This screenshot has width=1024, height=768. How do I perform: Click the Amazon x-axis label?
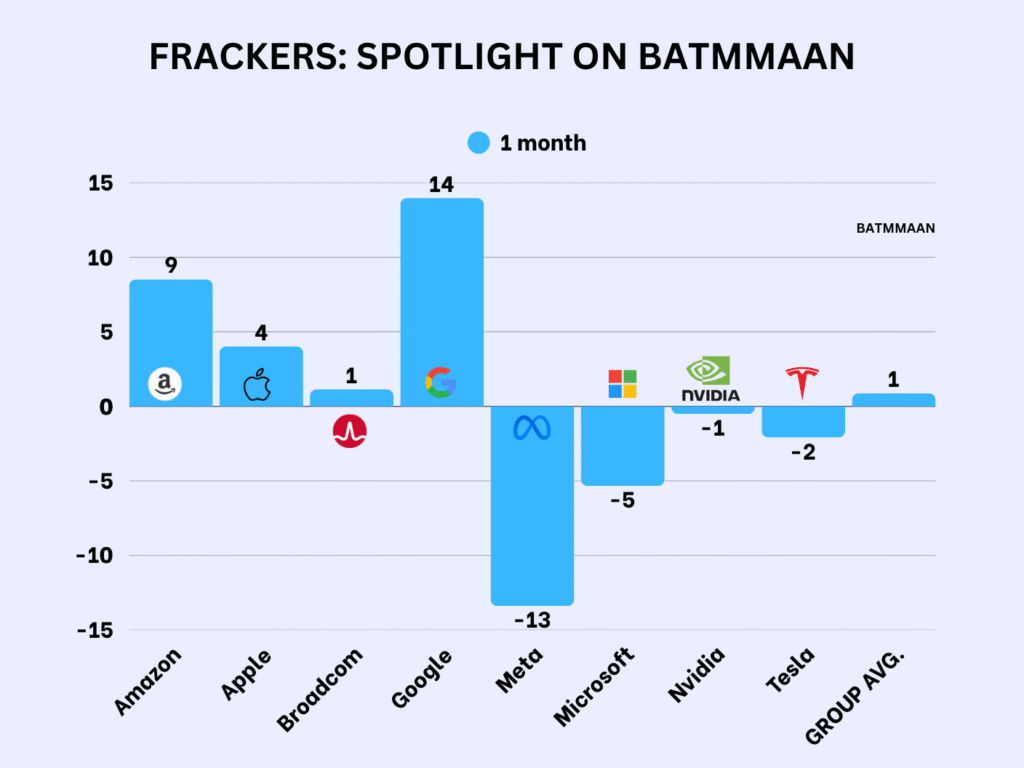(x=150, y=682)
